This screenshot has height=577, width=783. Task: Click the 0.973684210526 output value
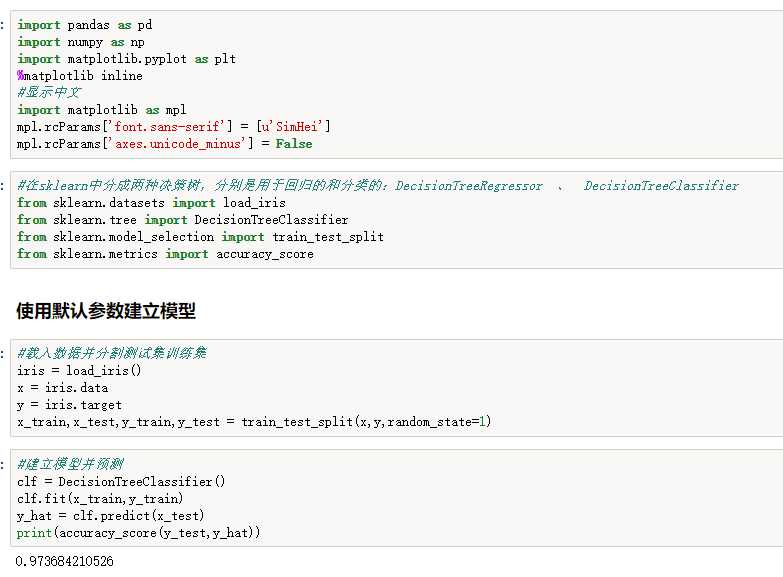click(x=65, y=562)
